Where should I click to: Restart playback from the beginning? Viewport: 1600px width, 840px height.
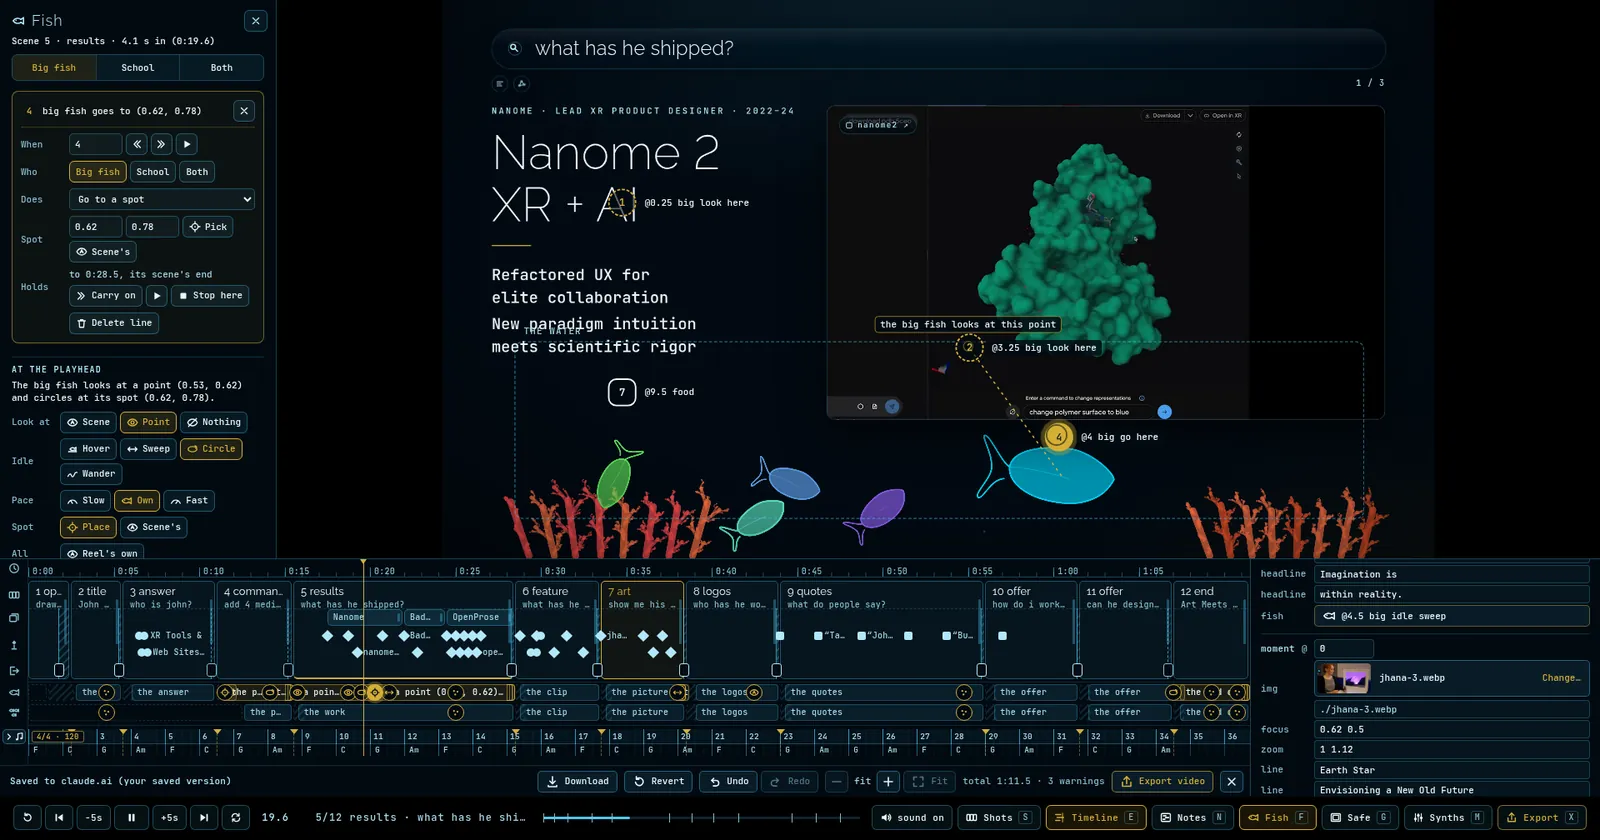pos(27,817)
